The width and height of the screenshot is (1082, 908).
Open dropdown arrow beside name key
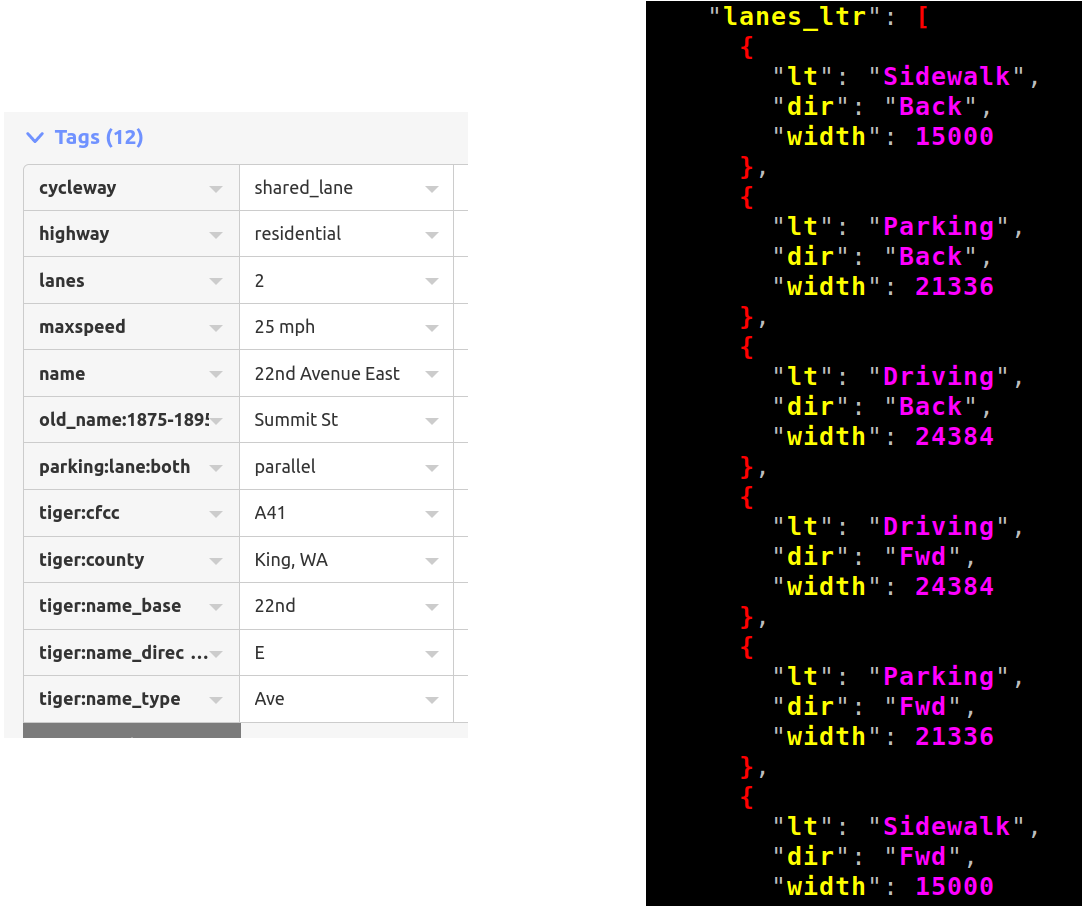216,375
